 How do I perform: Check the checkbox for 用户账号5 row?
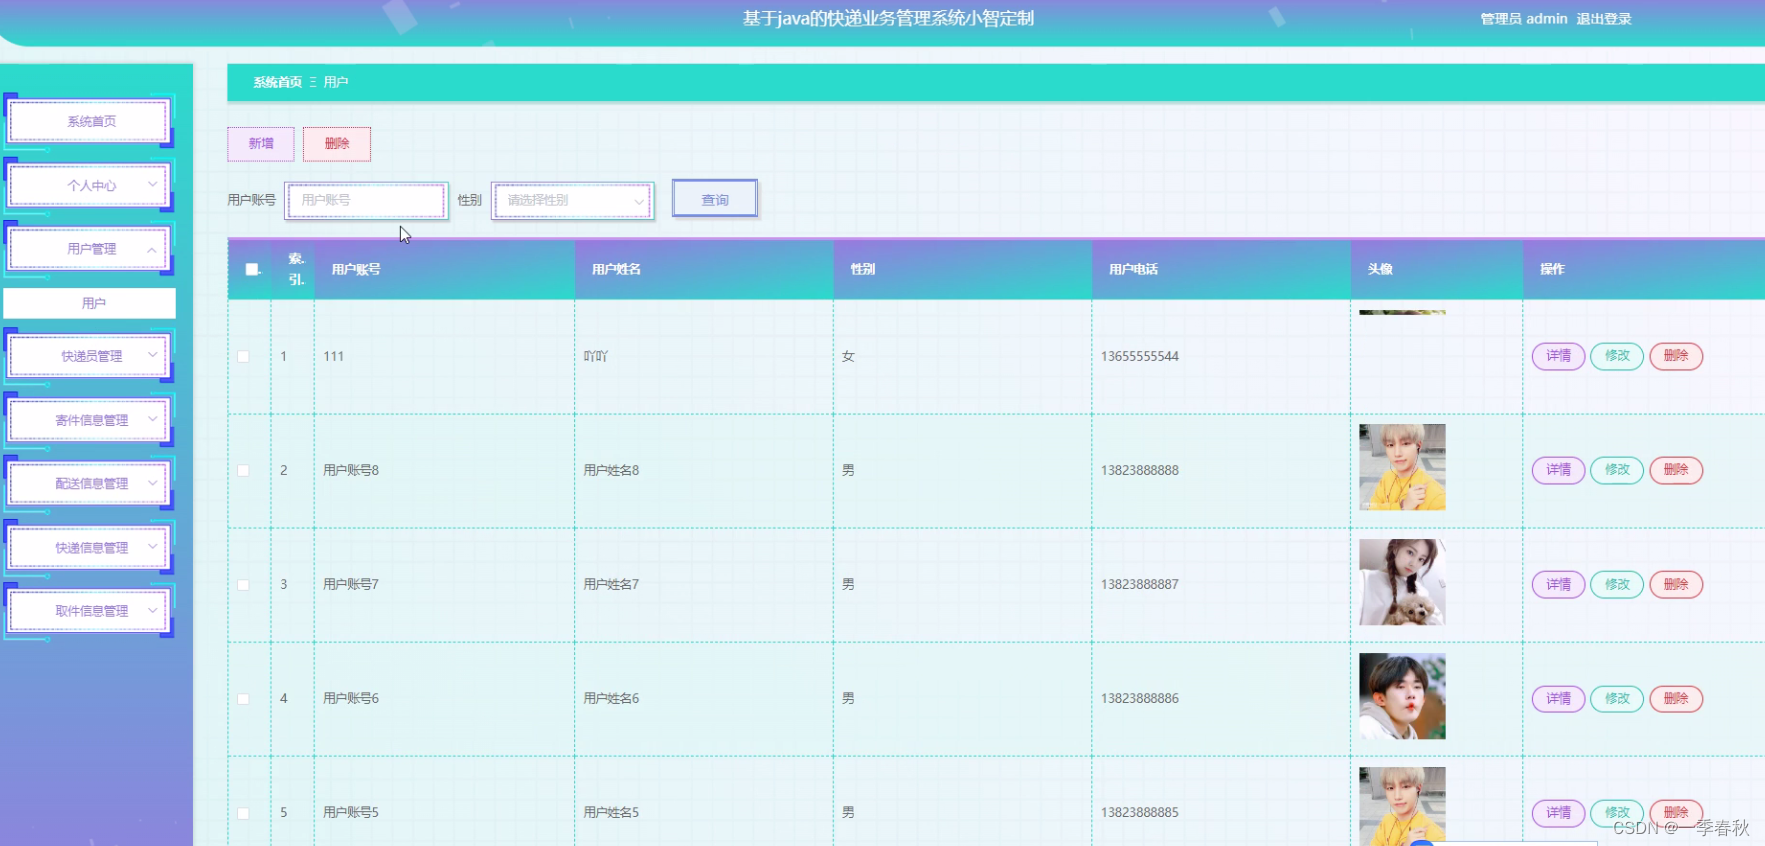(243, 812)
